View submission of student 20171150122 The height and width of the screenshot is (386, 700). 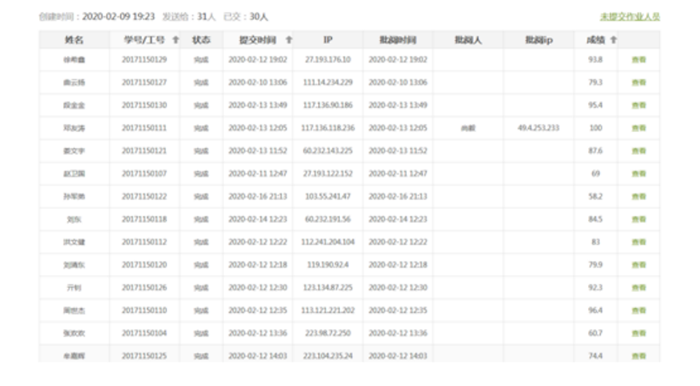coord(639,196)
